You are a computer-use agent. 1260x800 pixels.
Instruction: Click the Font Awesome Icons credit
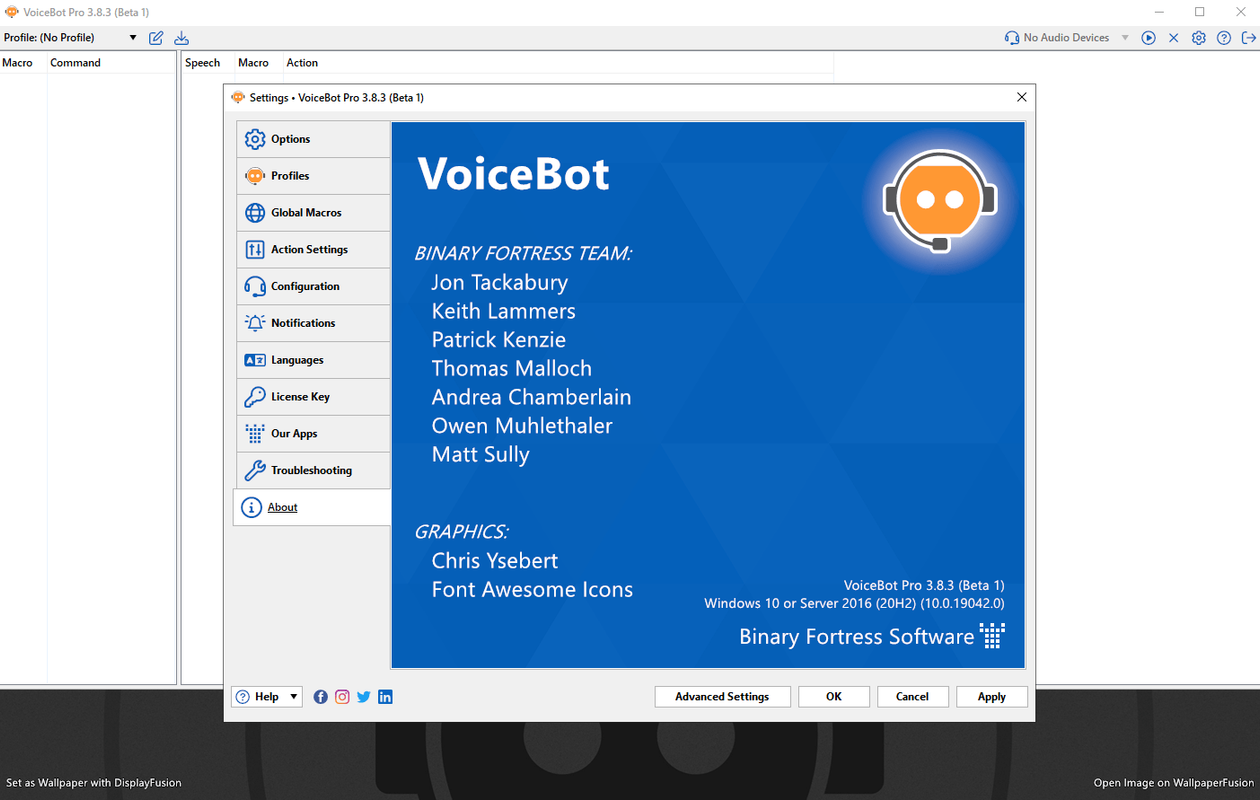[532, 590]
